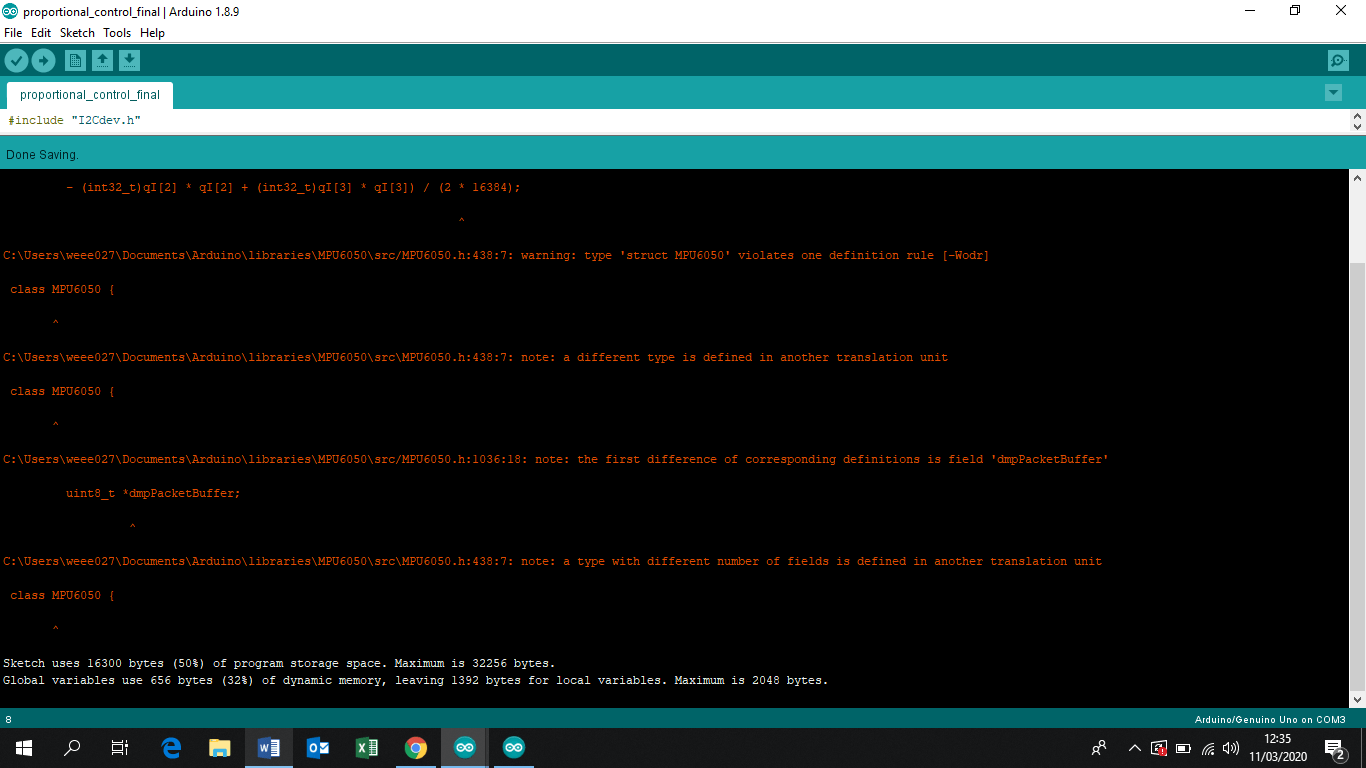This screenshot has width=1366, height=768.
Task: Open the Tools menu
Action: pos(117,33)
